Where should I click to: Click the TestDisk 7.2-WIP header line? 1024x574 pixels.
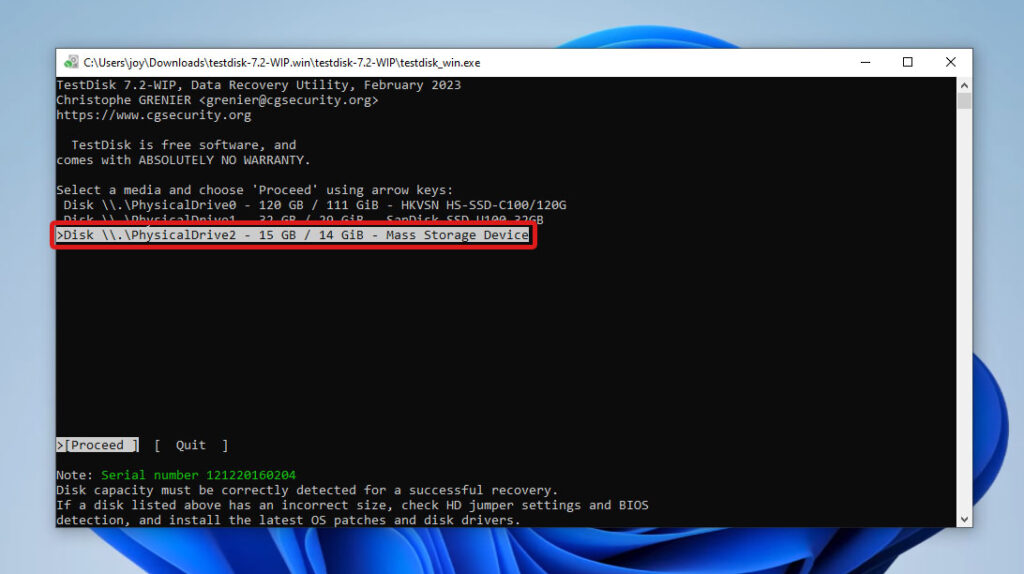pyautogui.click(x=258, y=85)
